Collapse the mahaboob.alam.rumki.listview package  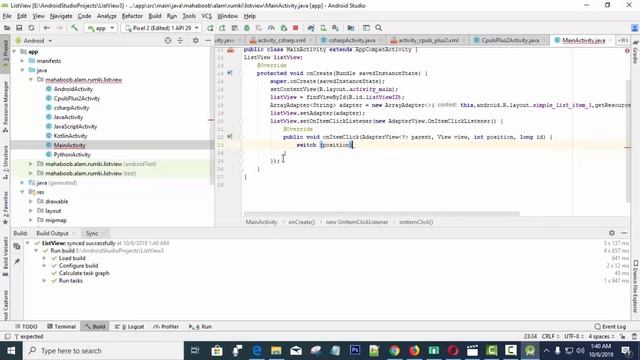pyautogui.click(x=31, y=80)
